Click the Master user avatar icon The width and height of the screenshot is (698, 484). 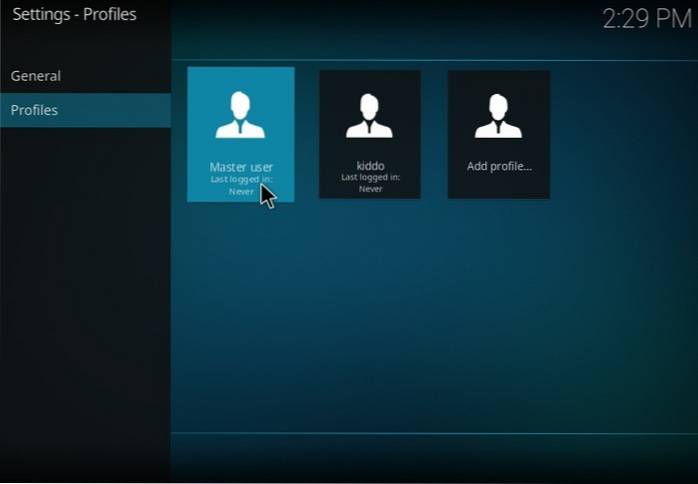240,116
